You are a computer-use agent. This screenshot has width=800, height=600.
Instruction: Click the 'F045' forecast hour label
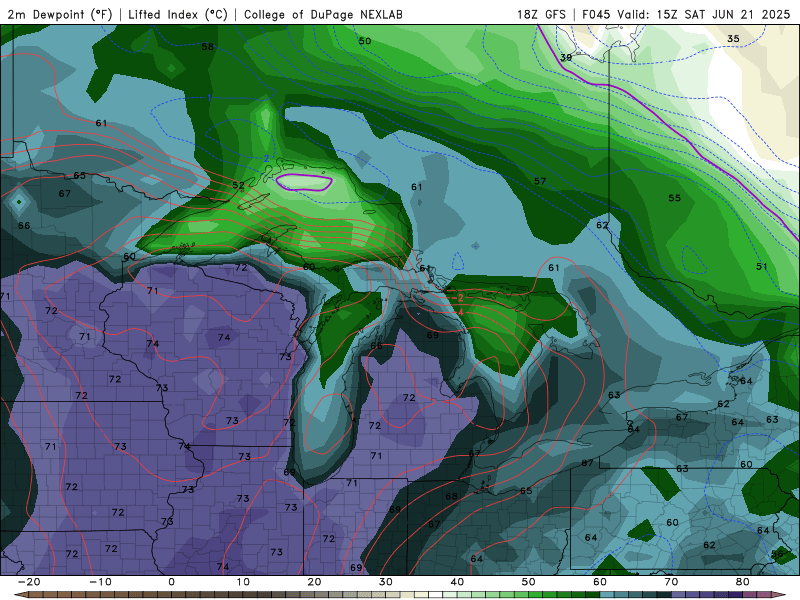596,14
